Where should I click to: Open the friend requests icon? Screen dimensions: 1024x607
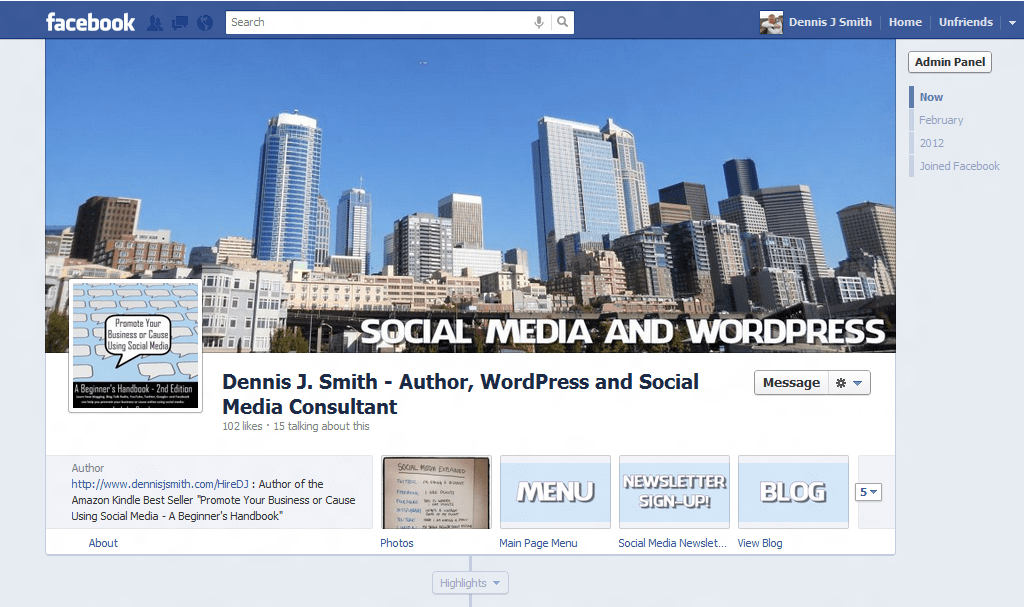155,23
